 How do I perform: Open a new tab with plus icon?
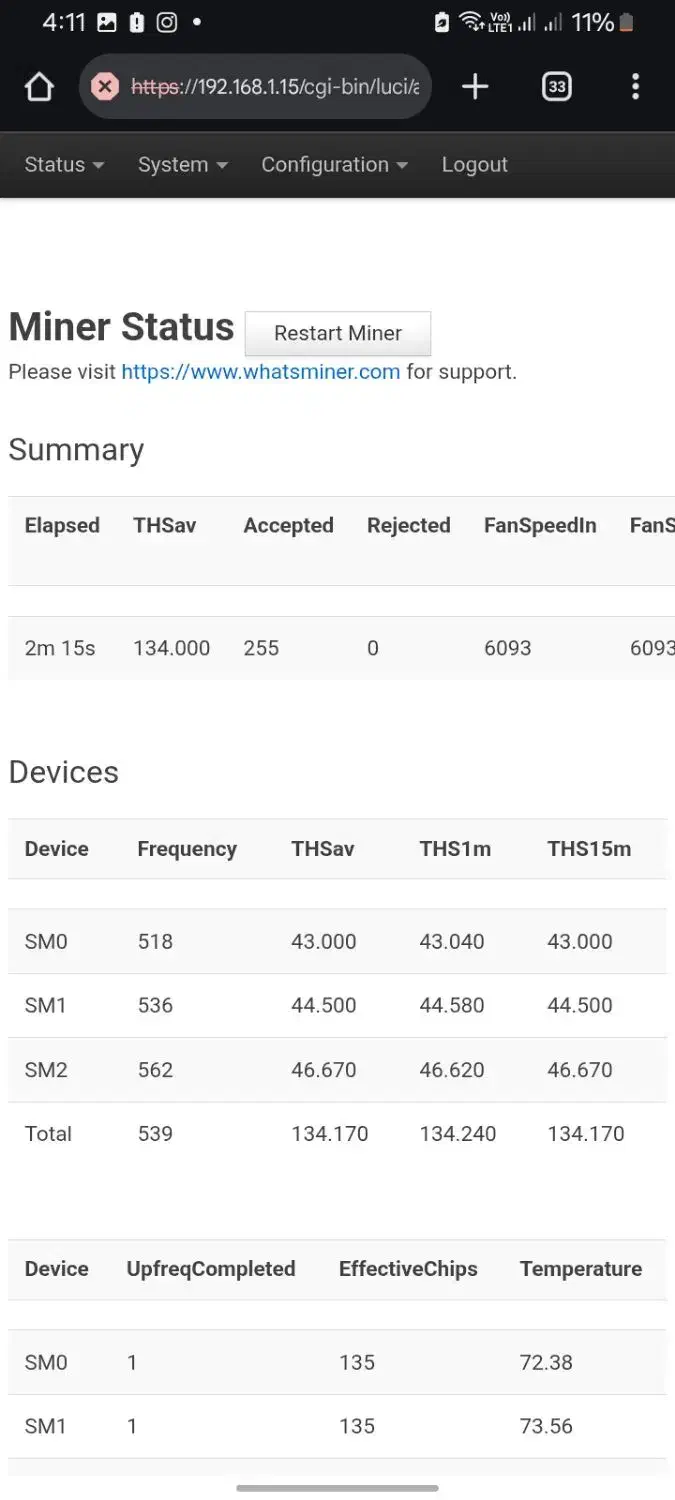pyautogui.click(x=475, y=87)
